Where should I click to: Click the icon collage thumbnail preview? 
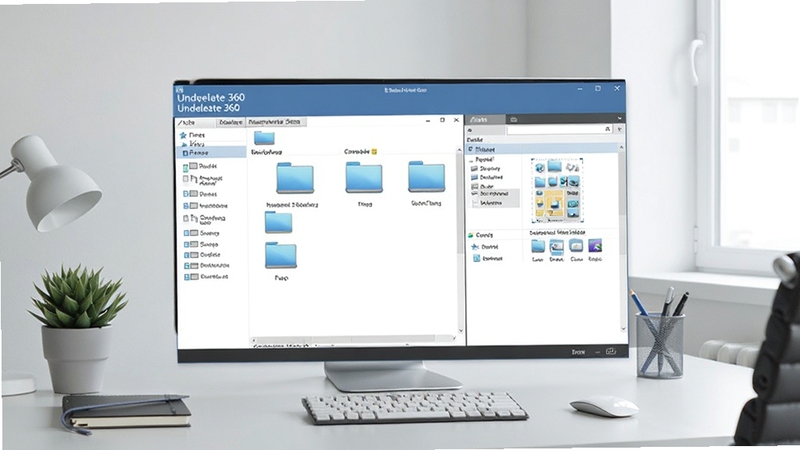point(557,190)
